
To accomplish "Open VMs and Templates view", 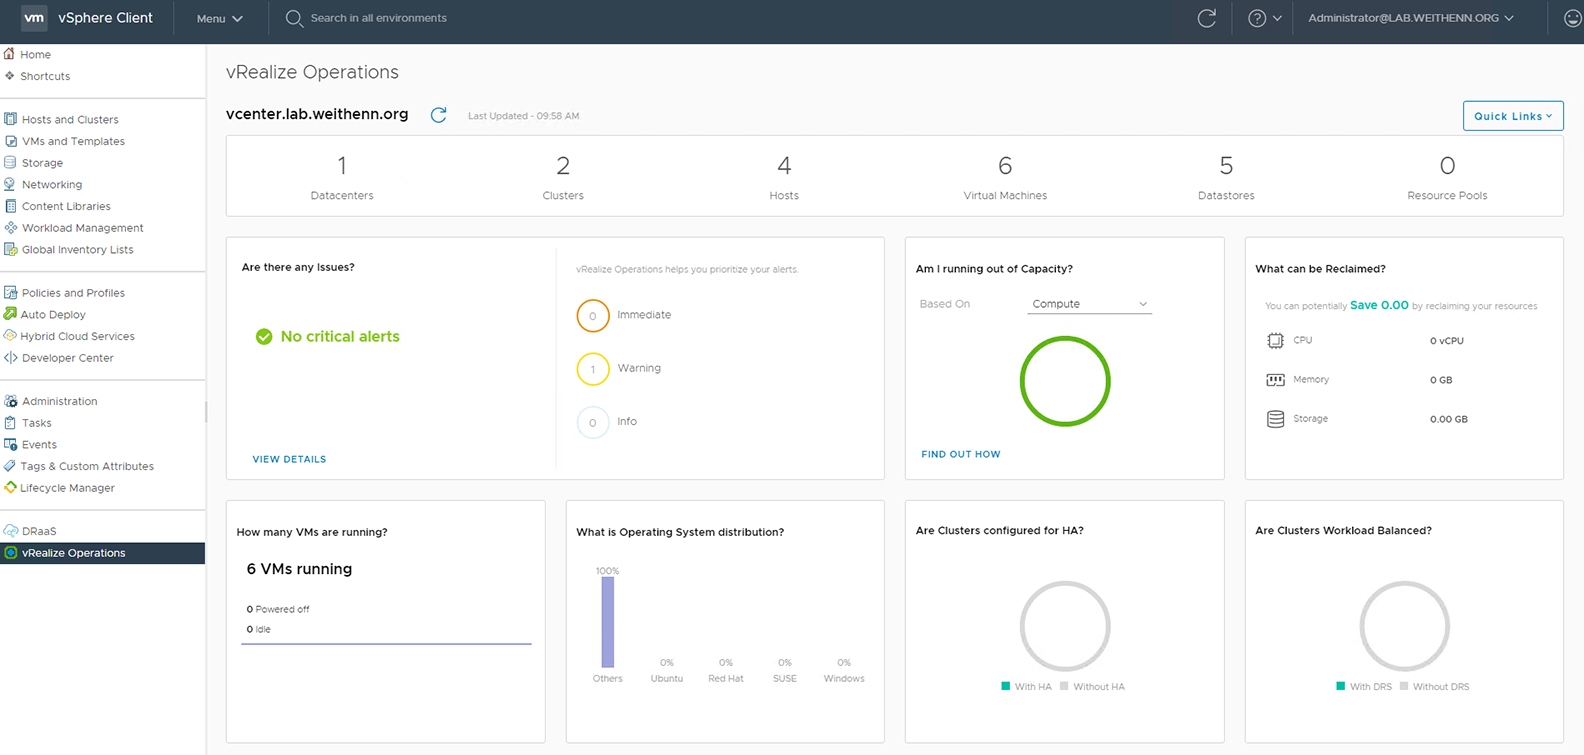I will tap(73, 141).
